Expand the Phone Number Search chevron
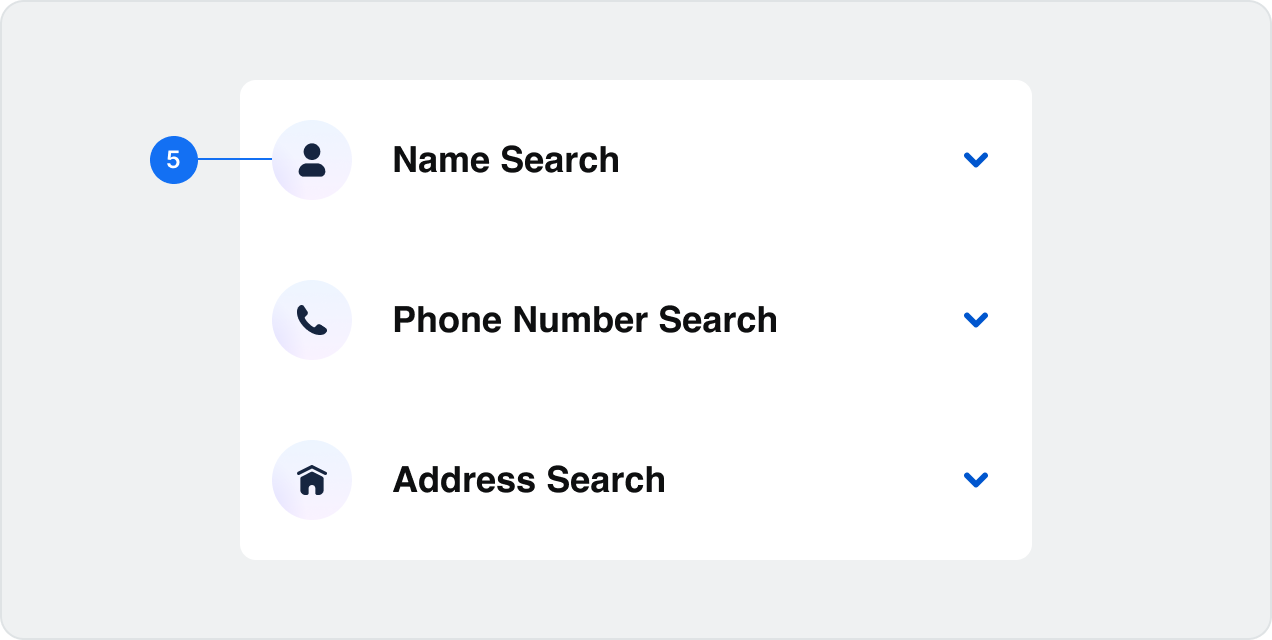Image resolution: width=1272 pixels, height=640 pixels. [x=975, y=320]
